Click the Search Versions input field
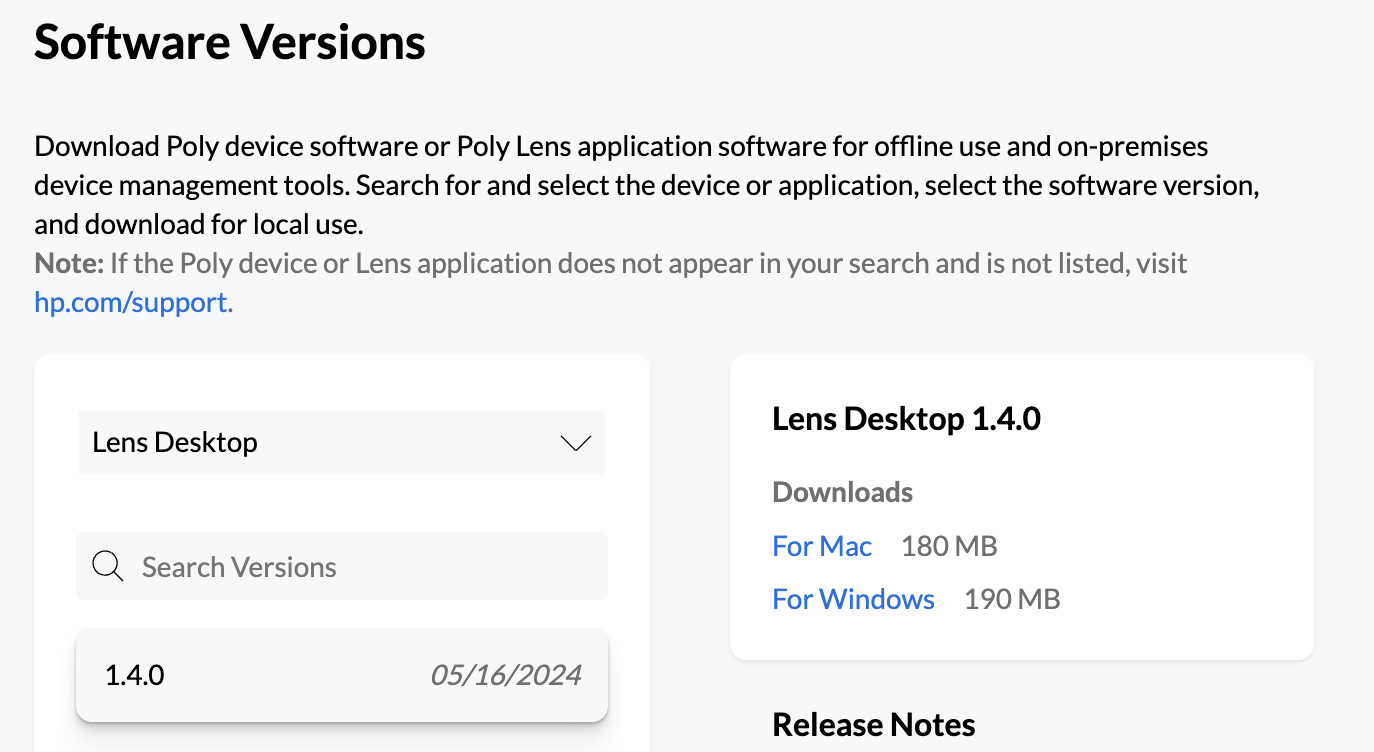1374x752 pixels. point(342,566)
